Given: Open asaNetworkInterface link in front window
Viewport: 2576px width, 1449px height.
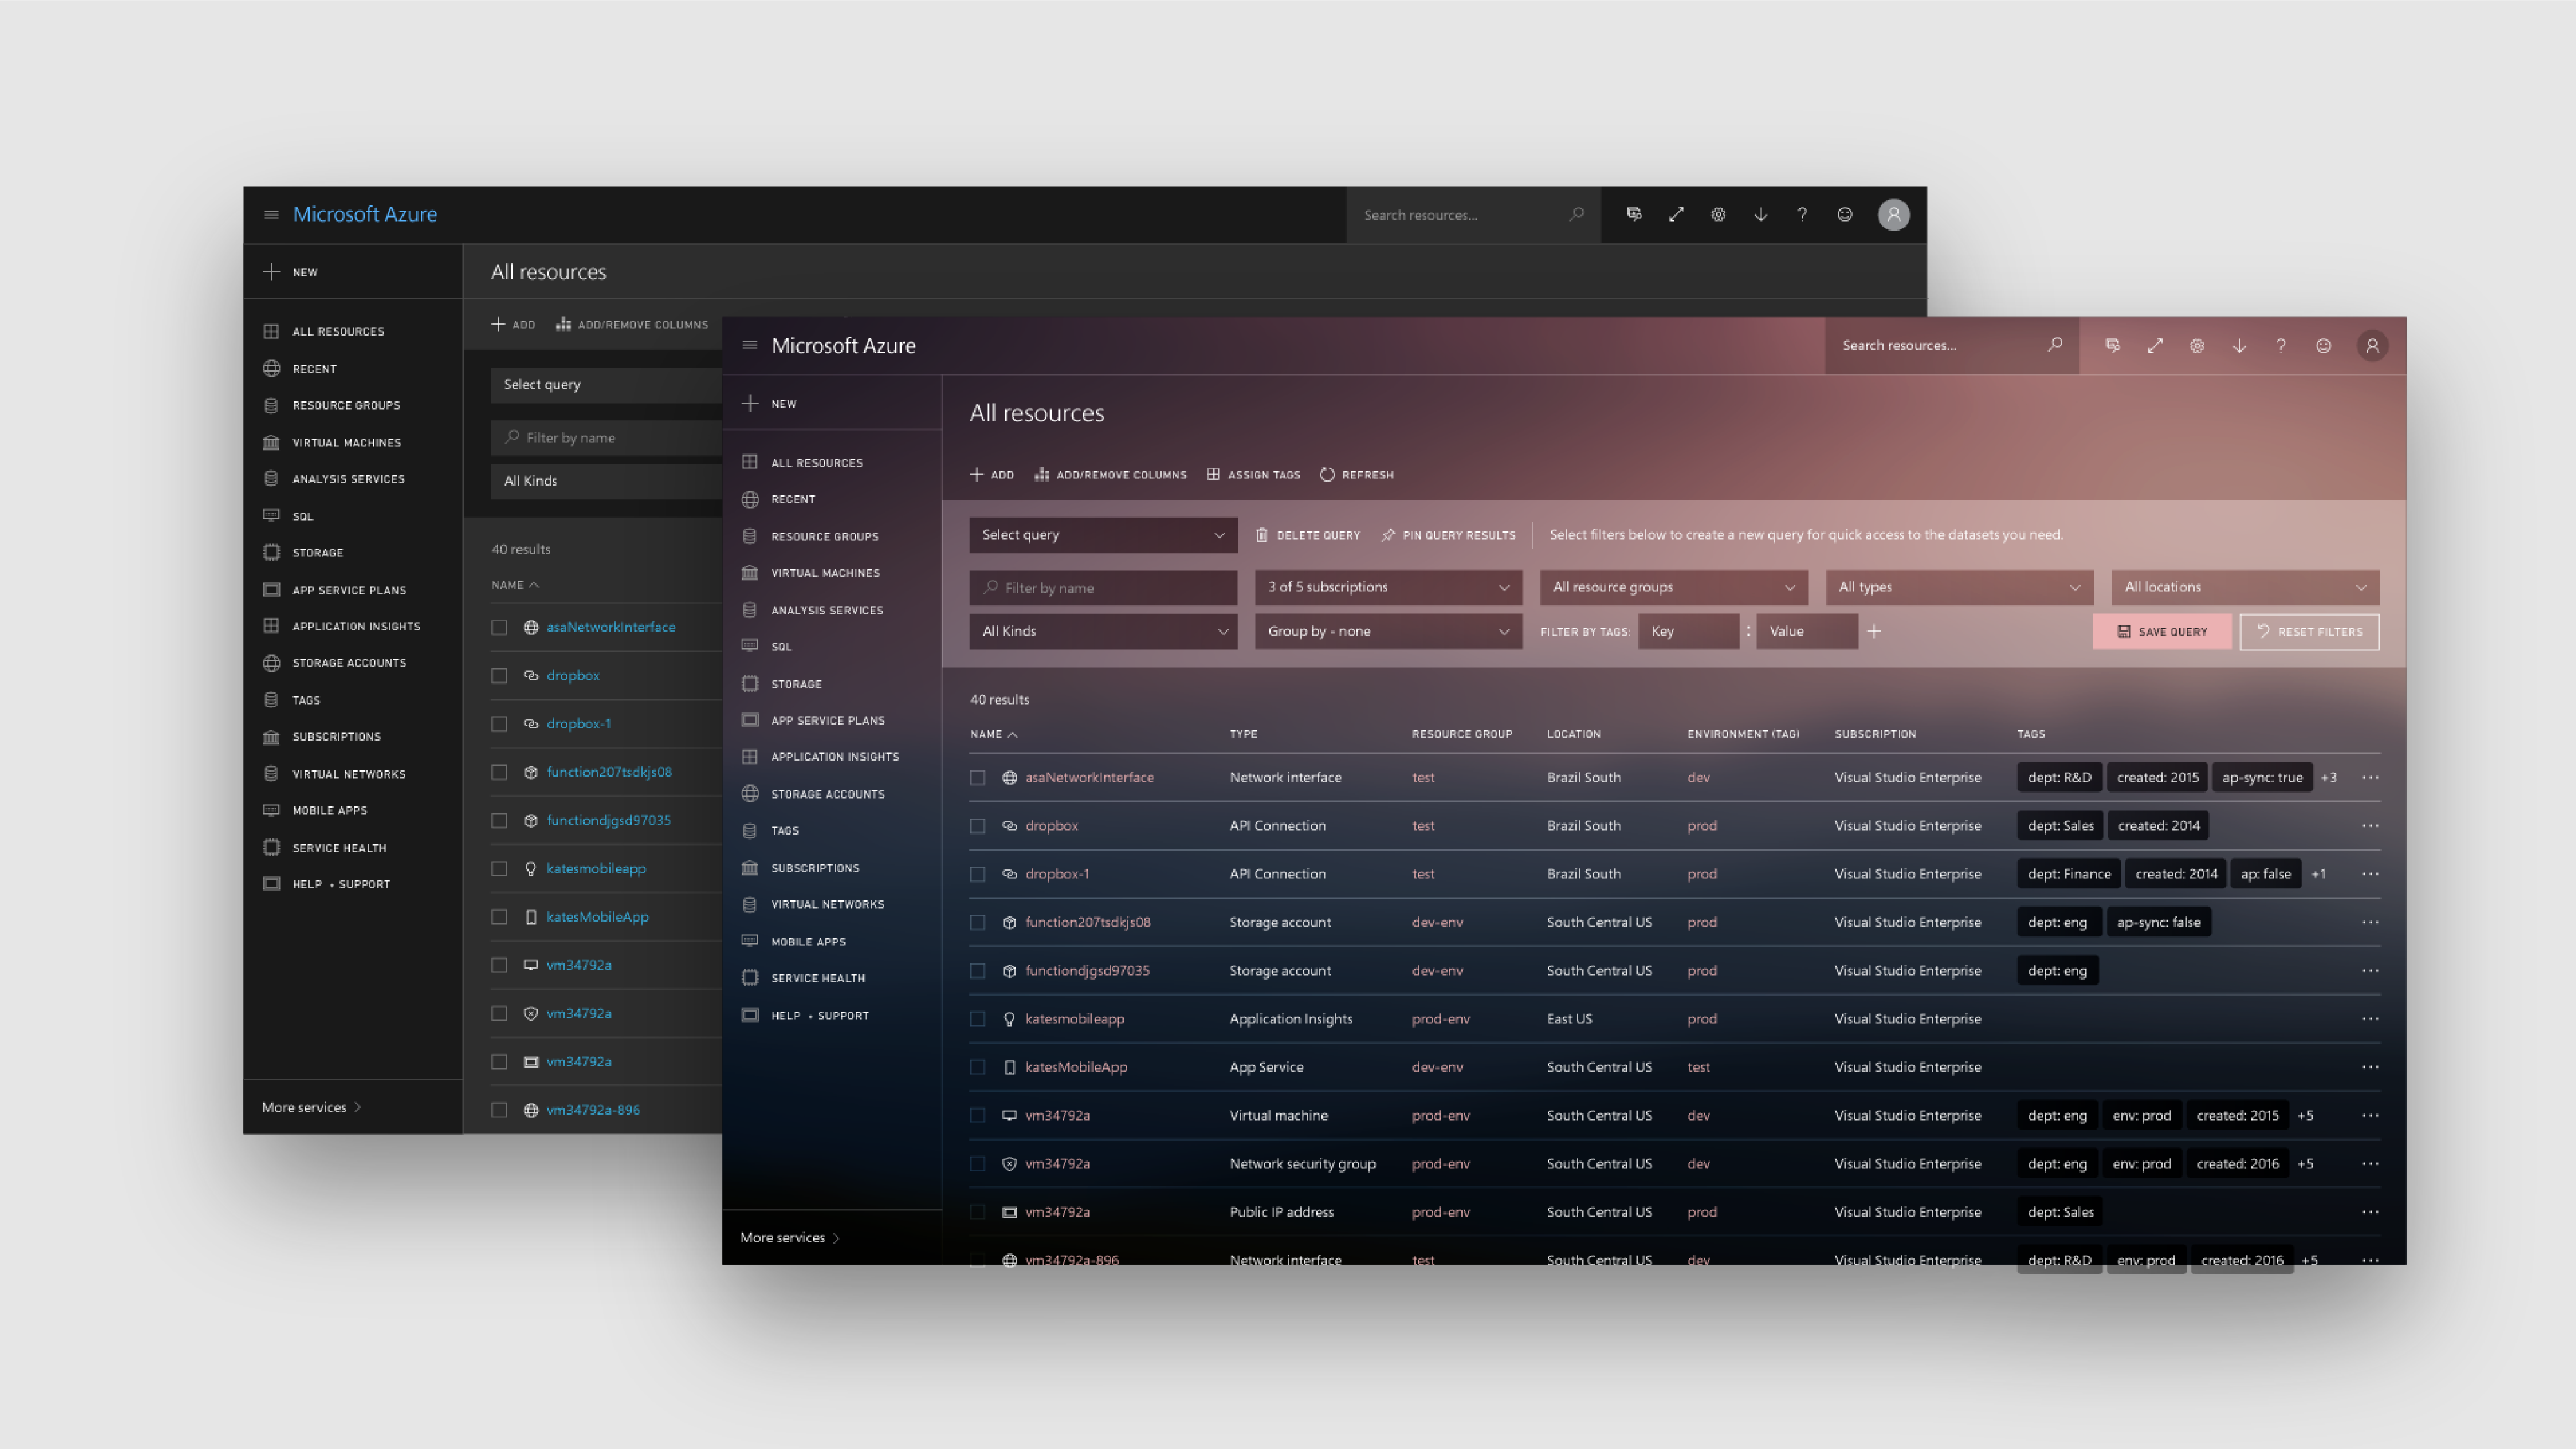Looking at the screenshot, I should click(x=1089, y=777).
